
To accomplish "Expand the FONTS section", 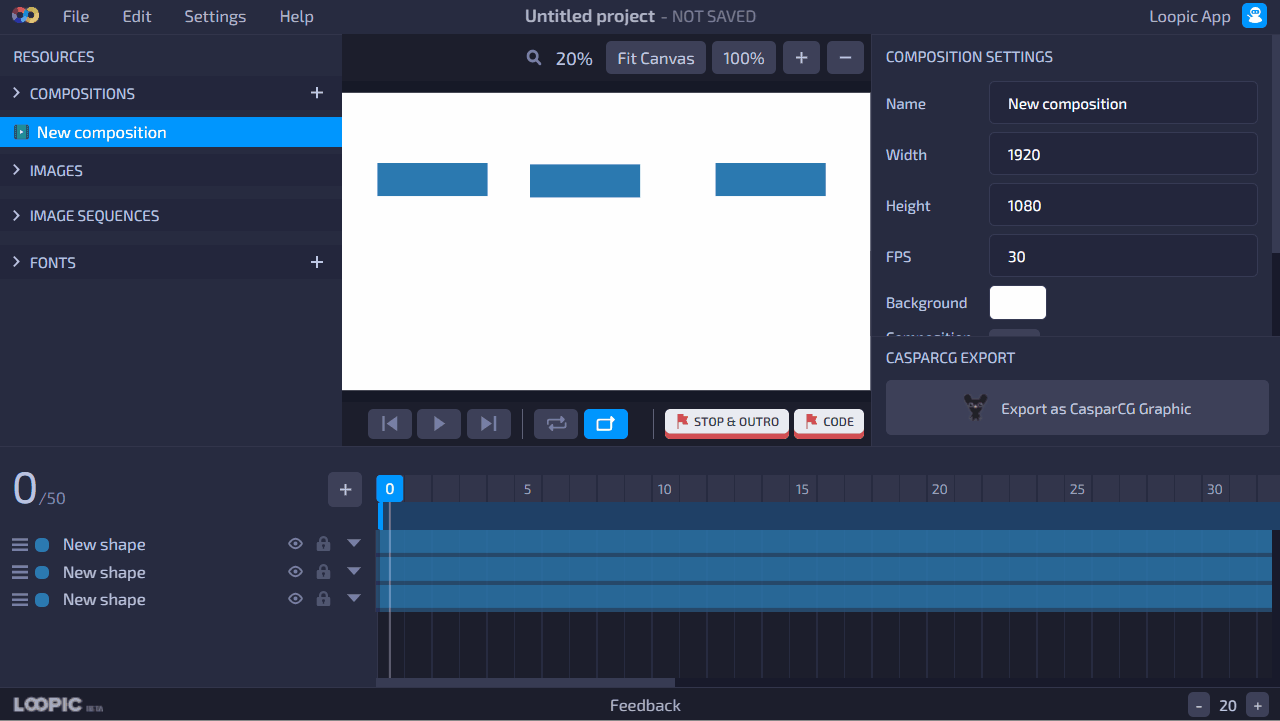I will point(16,262).
